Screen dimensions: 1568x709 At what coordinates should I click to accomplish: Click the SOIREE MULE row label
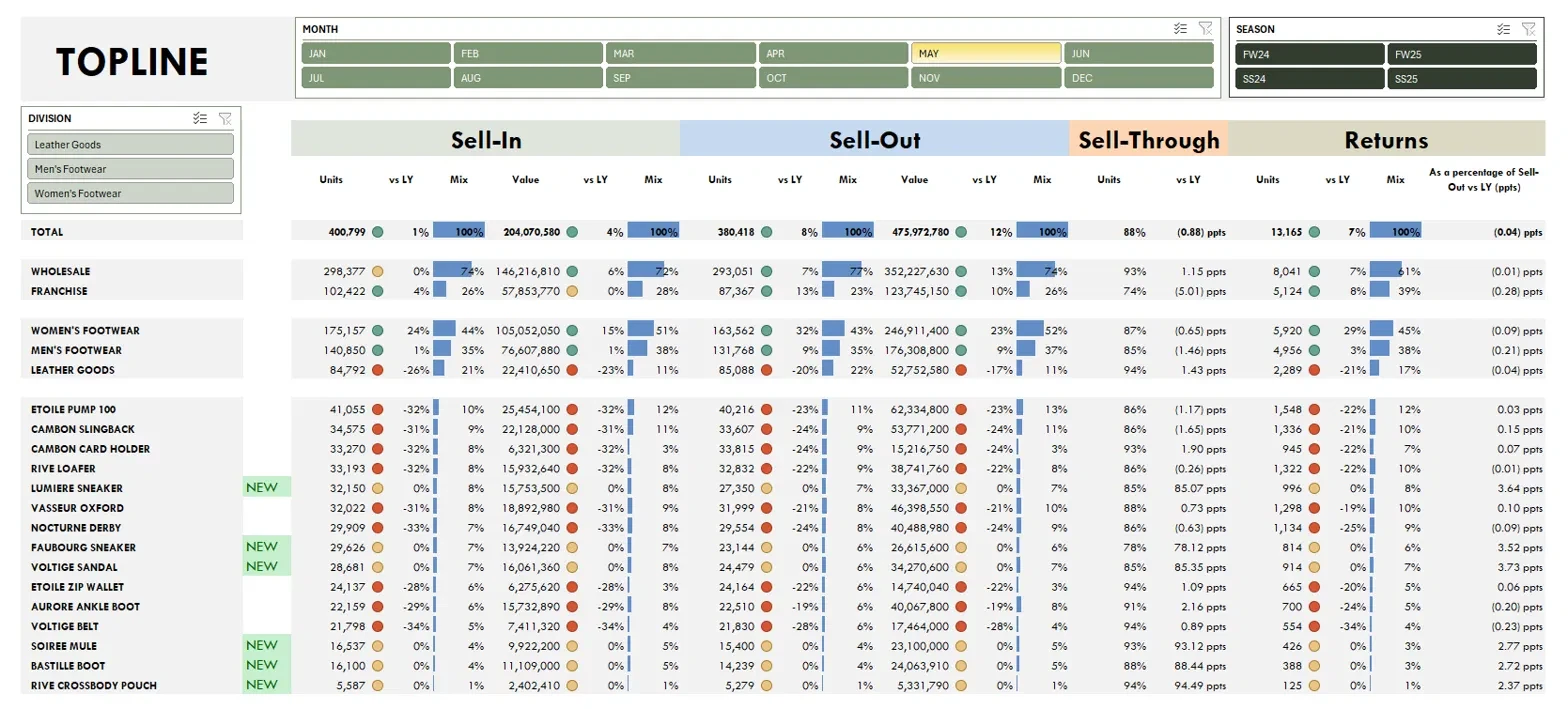[64, 646]
